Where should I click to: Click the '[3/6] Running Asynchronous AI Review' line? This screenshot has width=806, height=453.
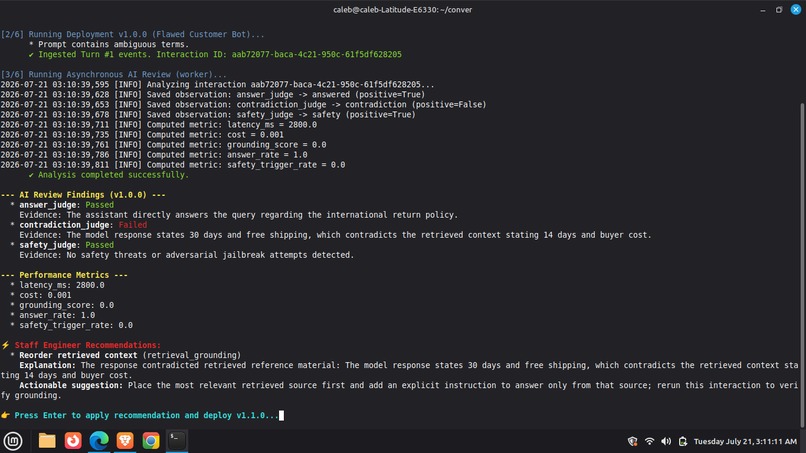(x=114, y=75)
